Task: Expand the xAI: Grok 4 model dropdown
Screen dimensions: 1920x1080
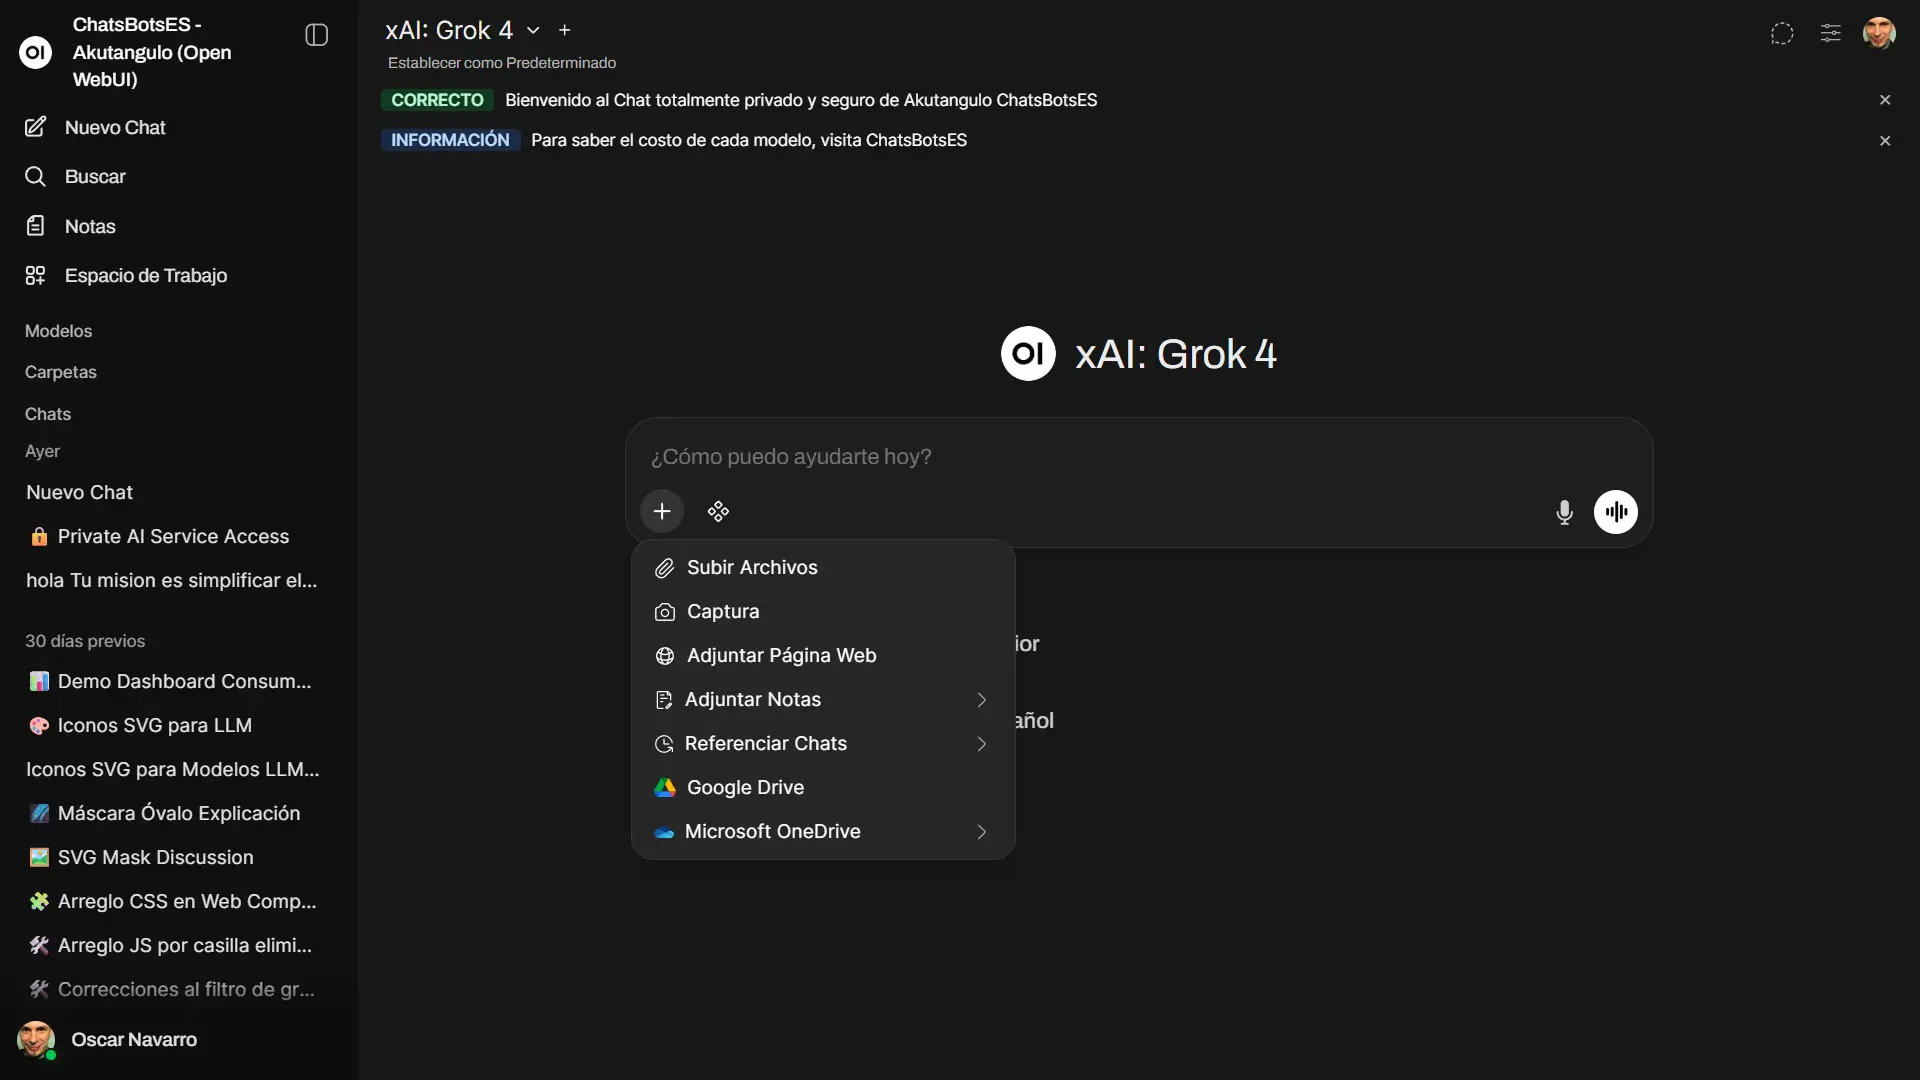Action: point(533,31)
